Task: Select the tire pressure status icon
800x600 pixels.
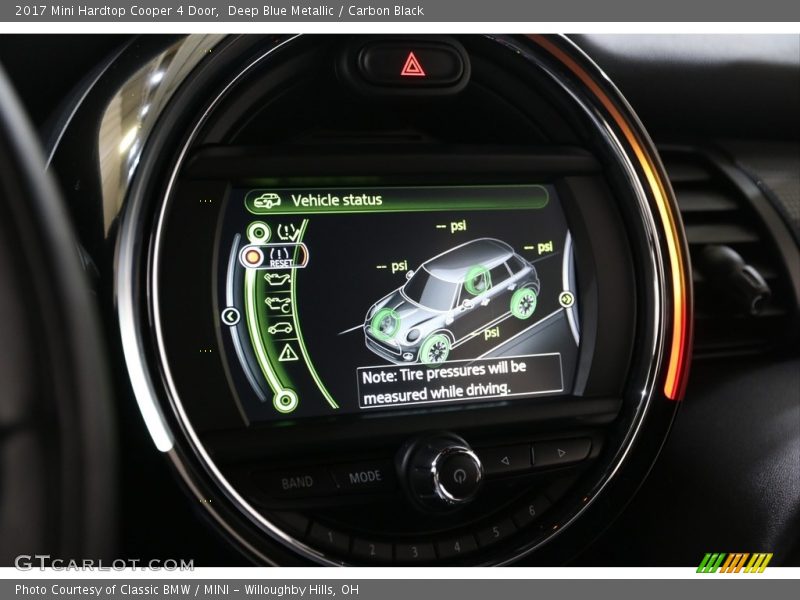Action: tap(287, 232)
